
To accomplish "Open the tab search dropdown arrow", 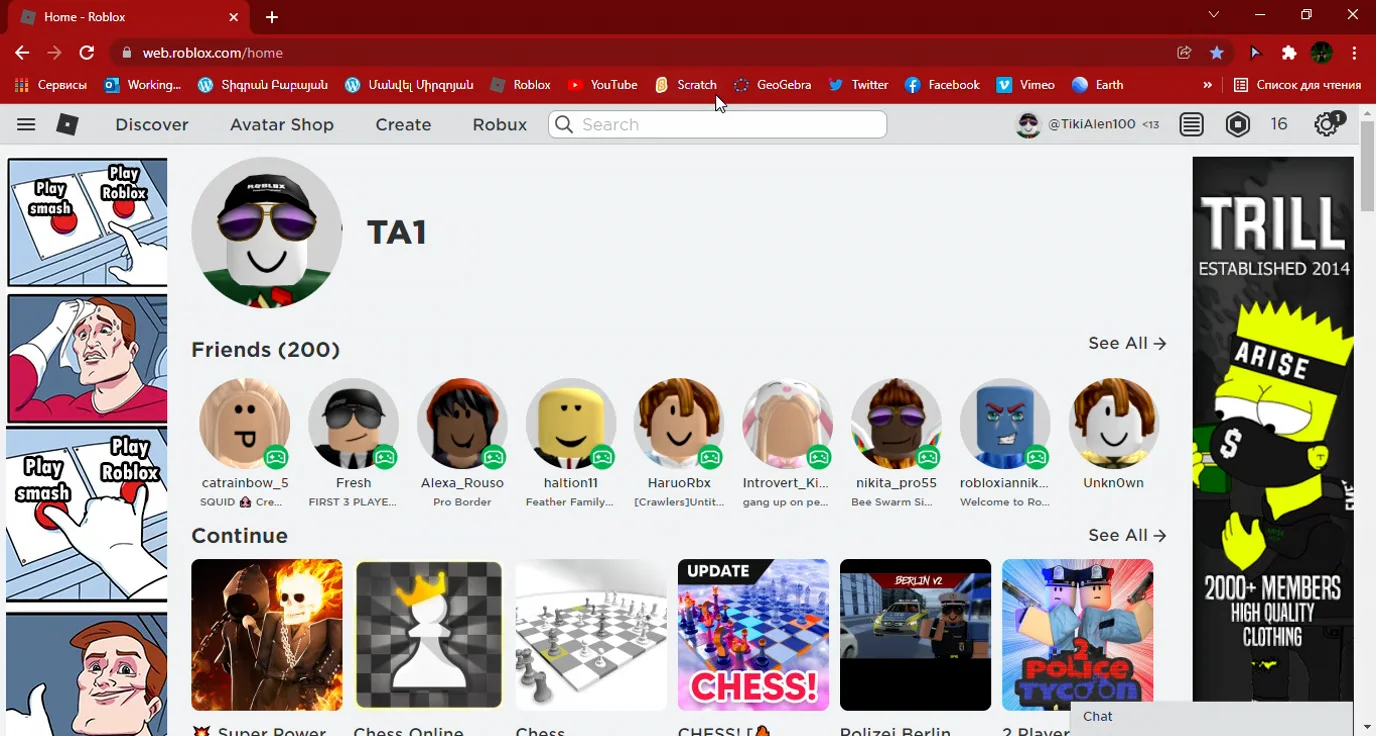I will coord(1213,15).
